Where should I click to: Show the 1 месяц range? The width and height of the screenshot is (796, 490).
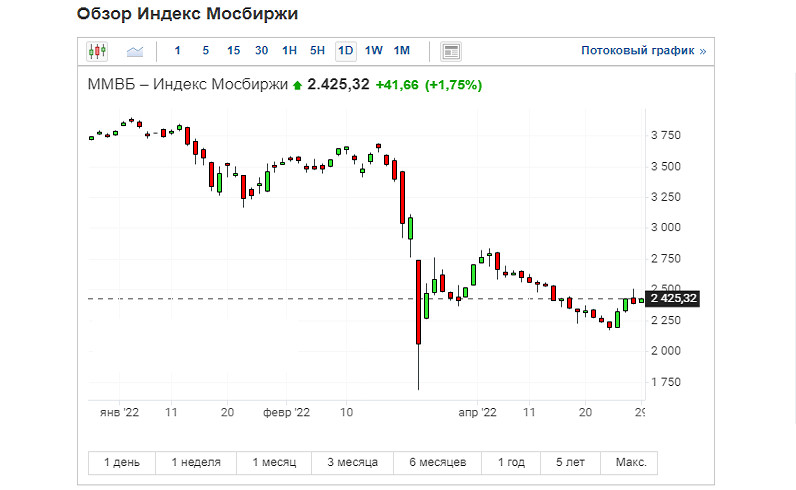click(274, 463)
